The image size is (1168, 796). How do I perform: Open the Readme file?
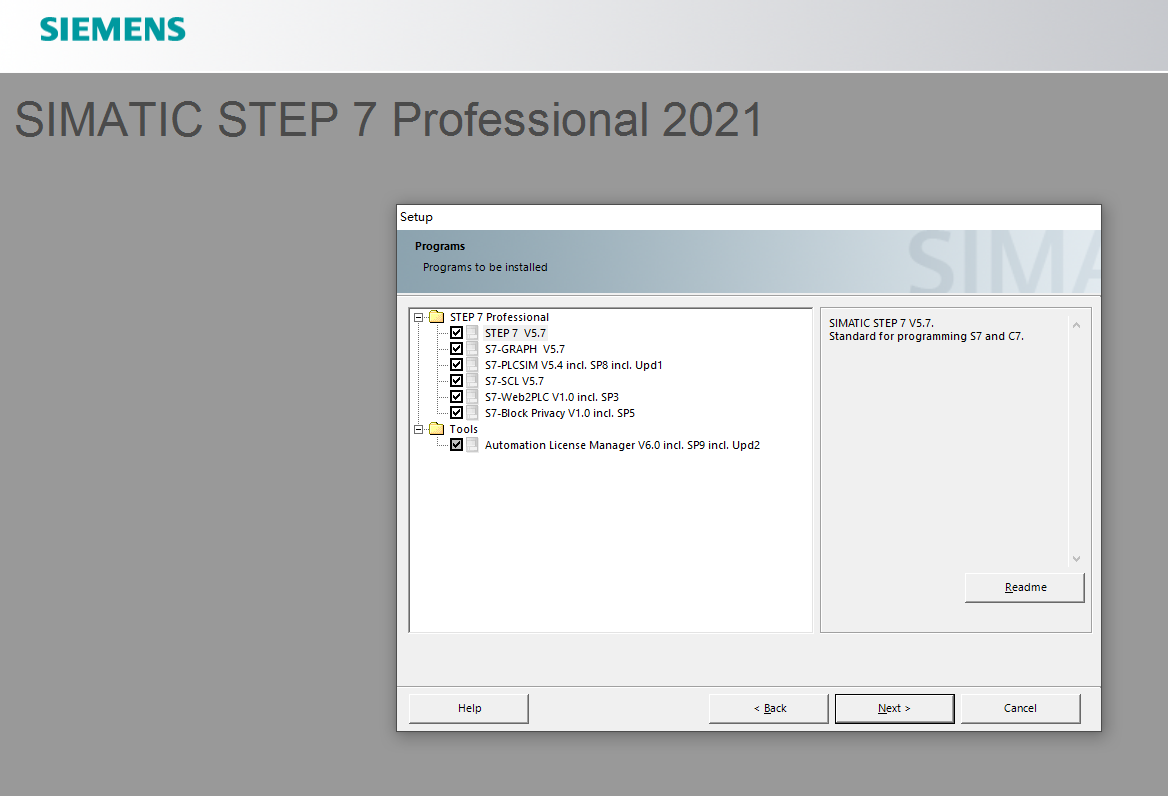pyautogui.click(x=1024, y=587)
